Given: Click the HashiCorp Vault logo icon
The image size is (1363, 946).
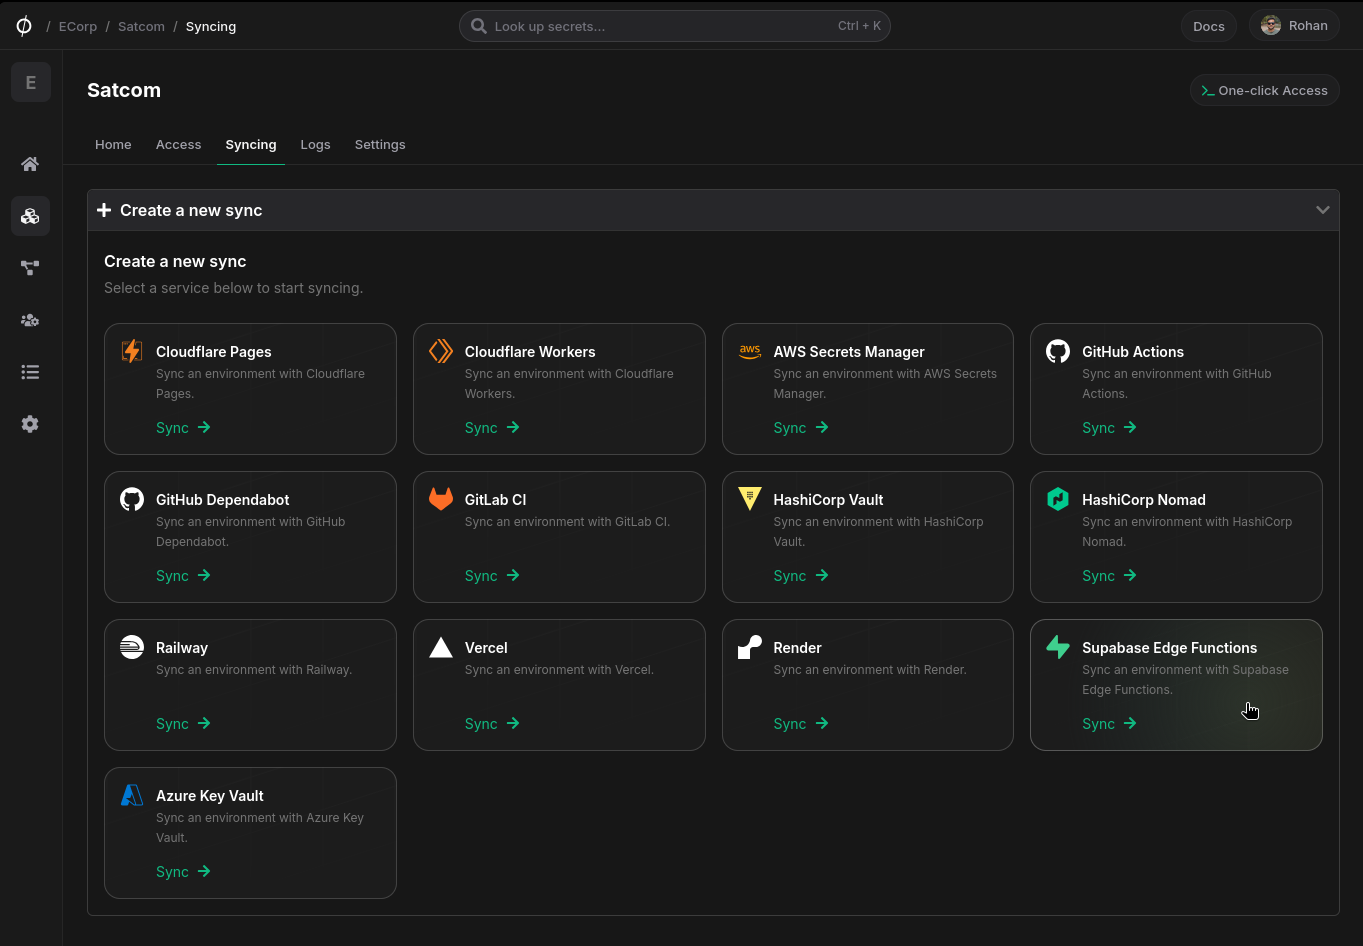Looking at the screenshot, I should [750, 499].
